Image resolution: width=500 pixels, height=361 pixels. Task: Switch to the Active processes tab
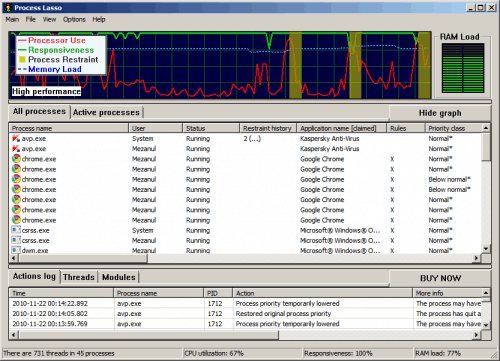click(x=106, y=112)
